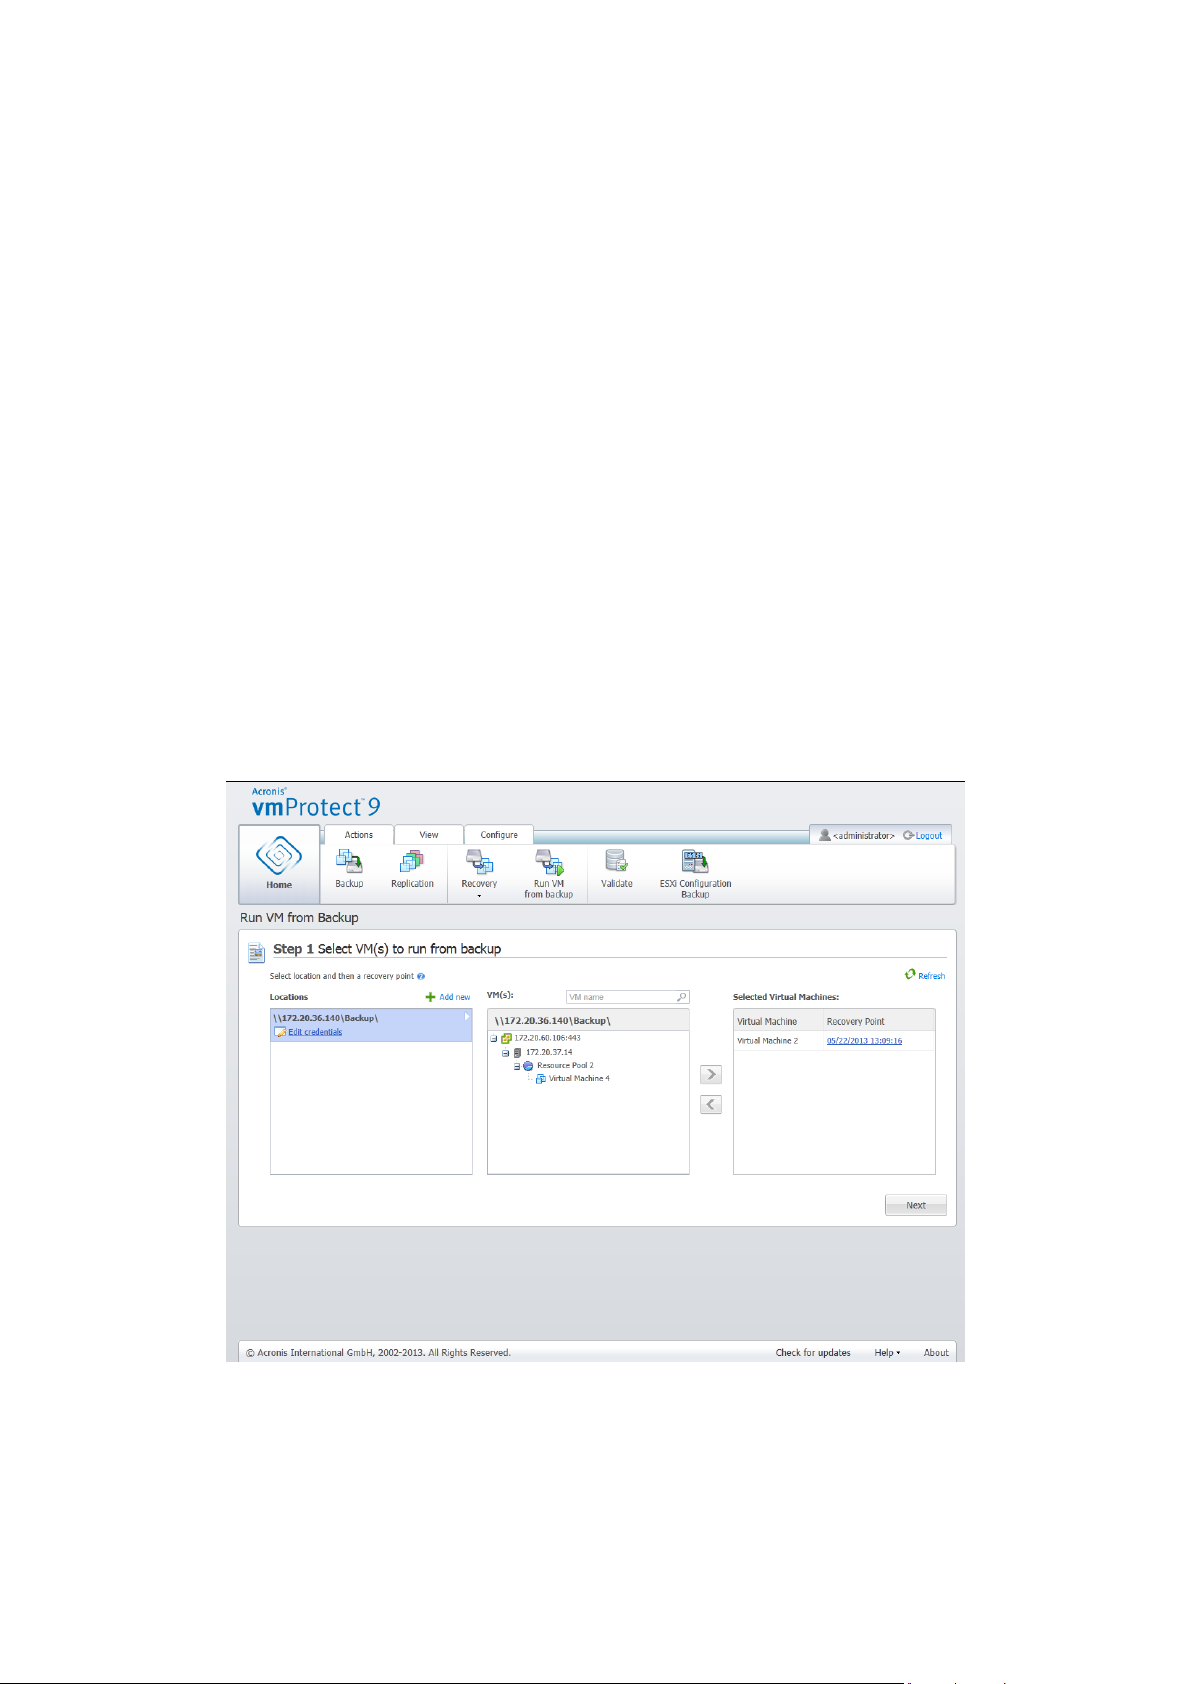Open recovery point 05/22/2013 13:09:16

click(864, 1041)
